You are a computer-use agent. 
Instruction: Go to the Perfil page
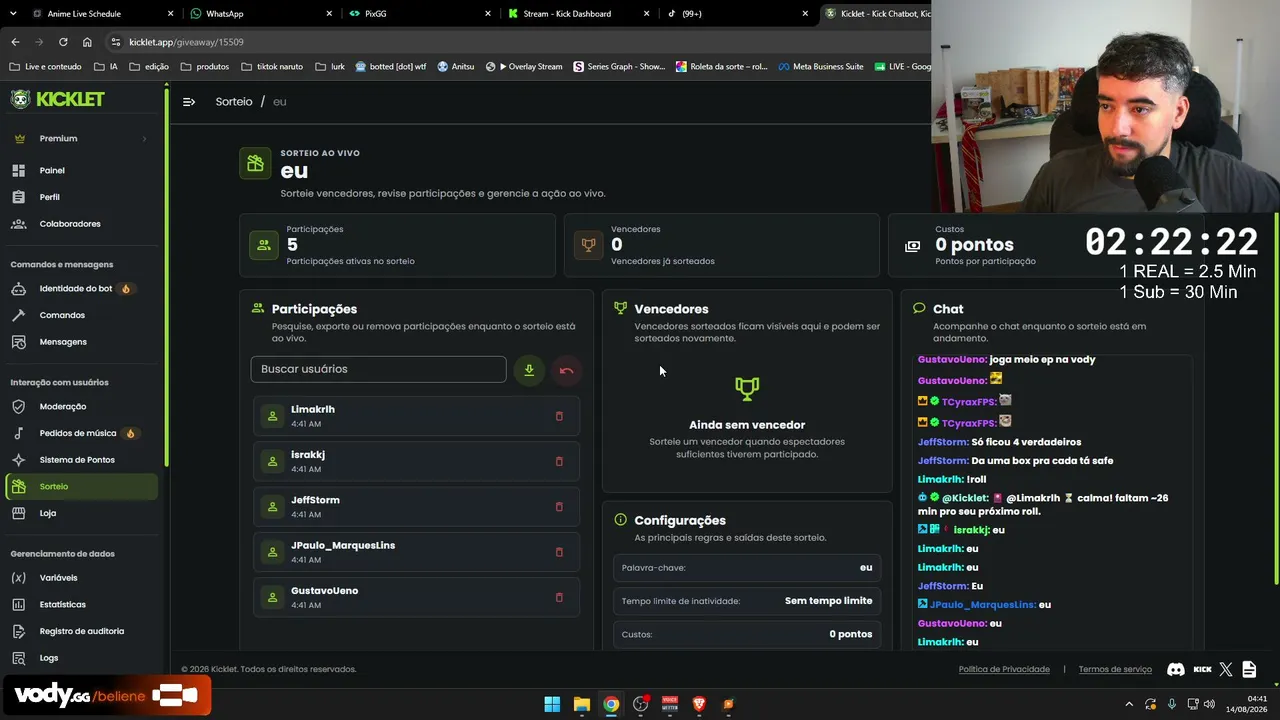pyautogui.click(x=50, y=197)
